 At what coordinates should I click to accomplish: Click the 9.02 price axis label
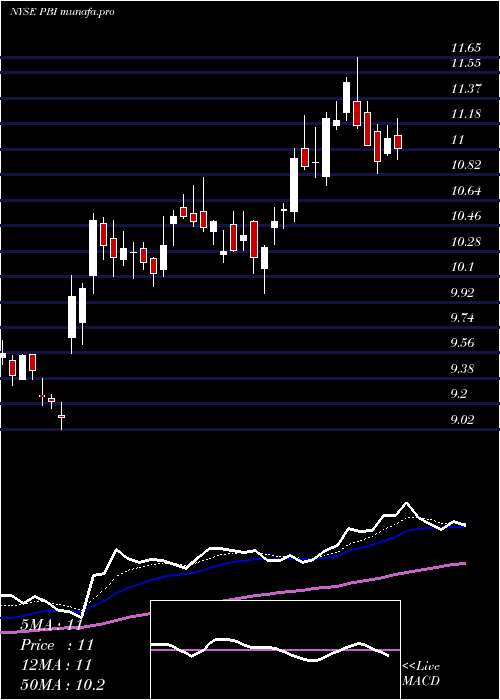pyautogui.click(x=462, y=420)
